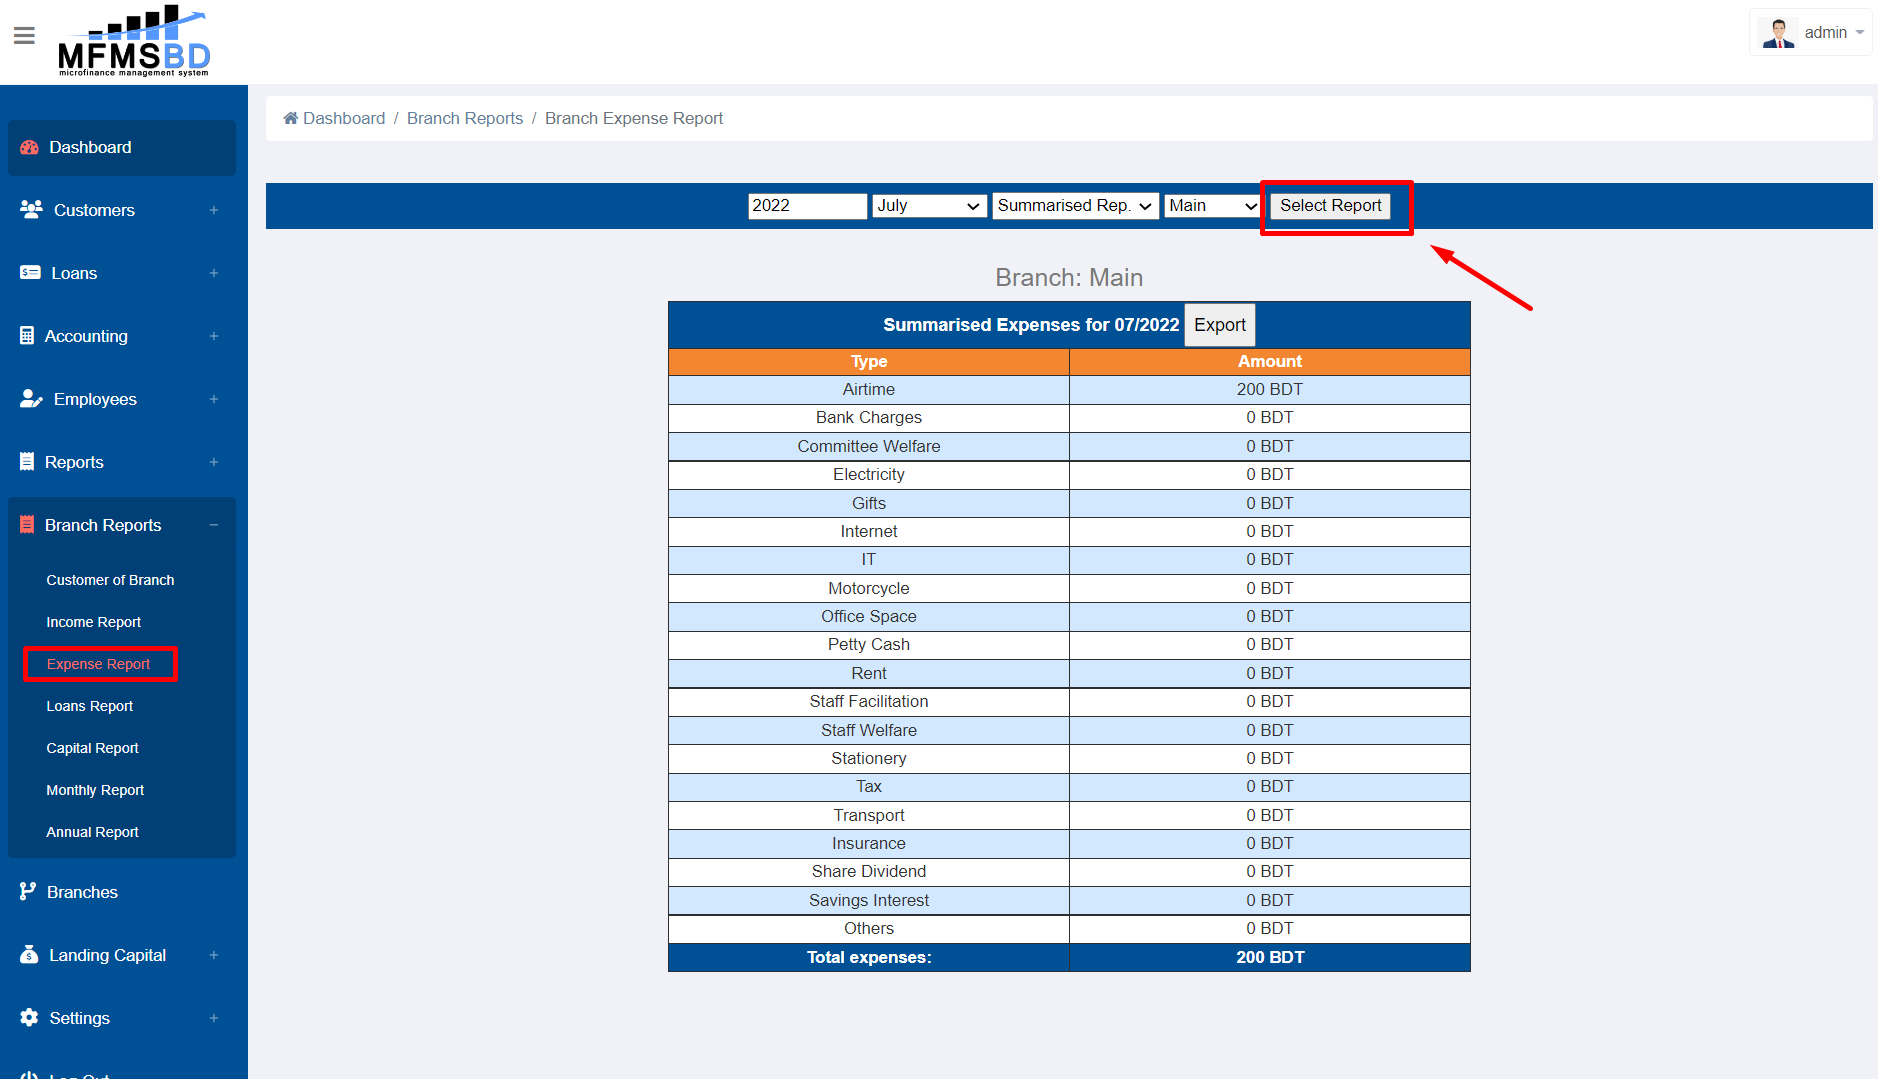Open Loans Report submenu item
The height and width of the screenshot is (1079, 1878).
click(90, 706)
